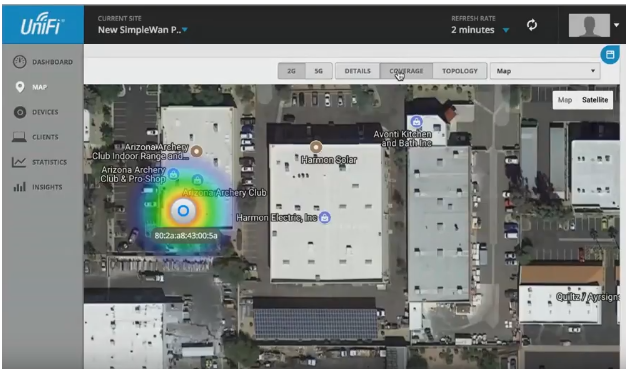
Task: Switch to the Details tab
Action: click(358, 71)
